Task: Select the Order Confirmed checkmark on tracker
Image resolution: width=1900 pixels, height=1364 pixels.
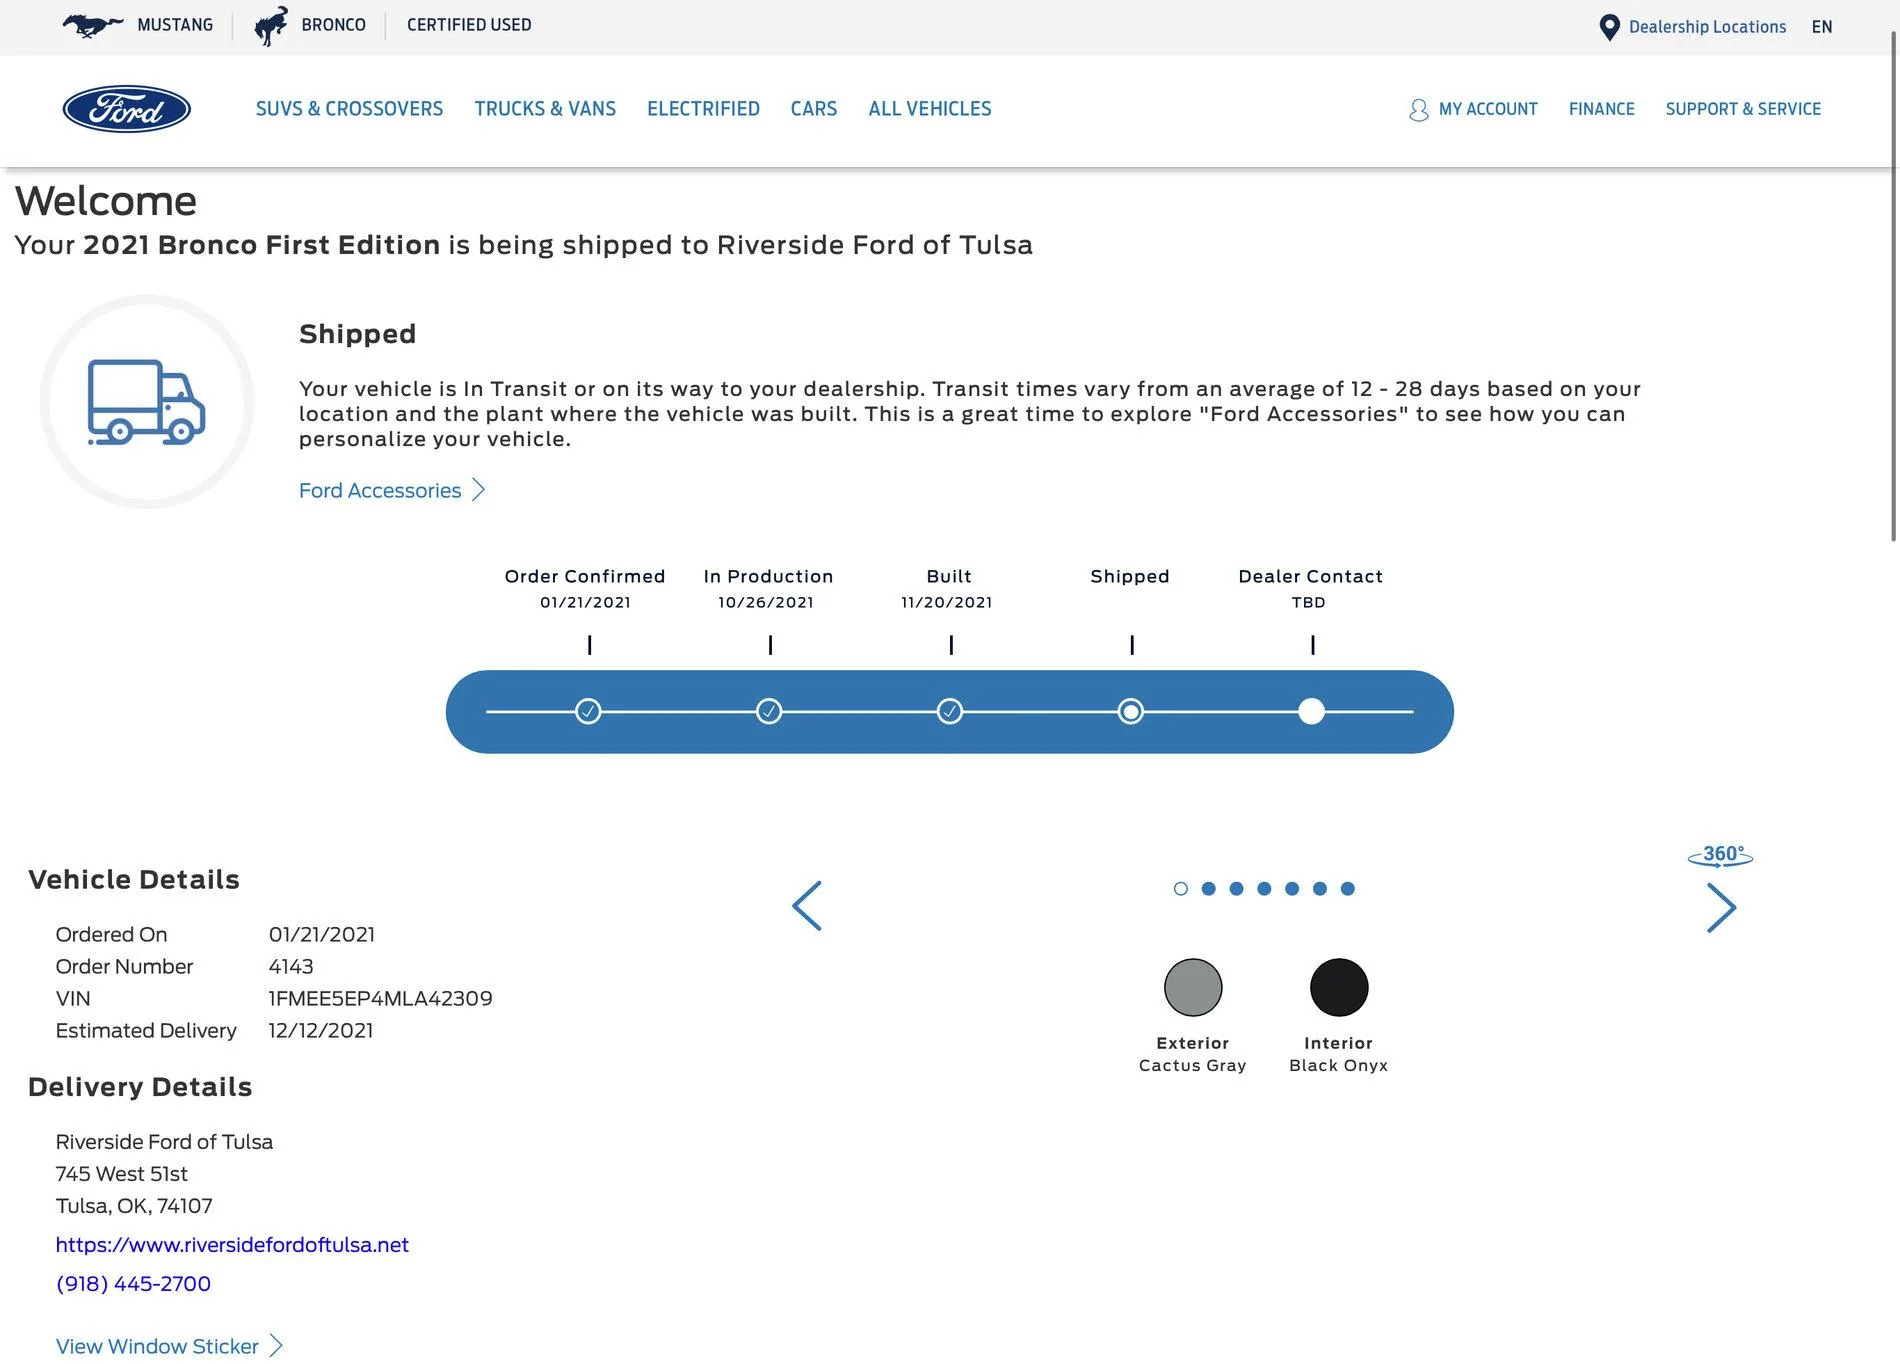Action: 588,711
